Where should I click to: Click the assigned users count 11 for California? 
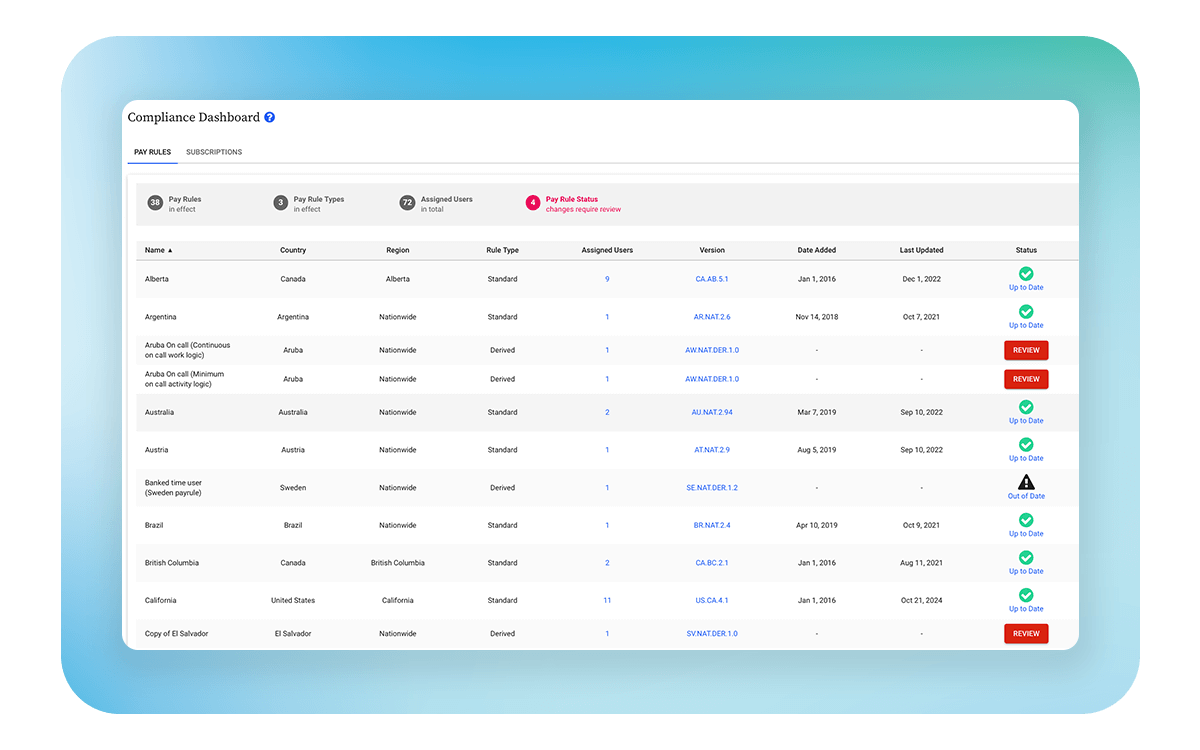[x=607, y=600]
